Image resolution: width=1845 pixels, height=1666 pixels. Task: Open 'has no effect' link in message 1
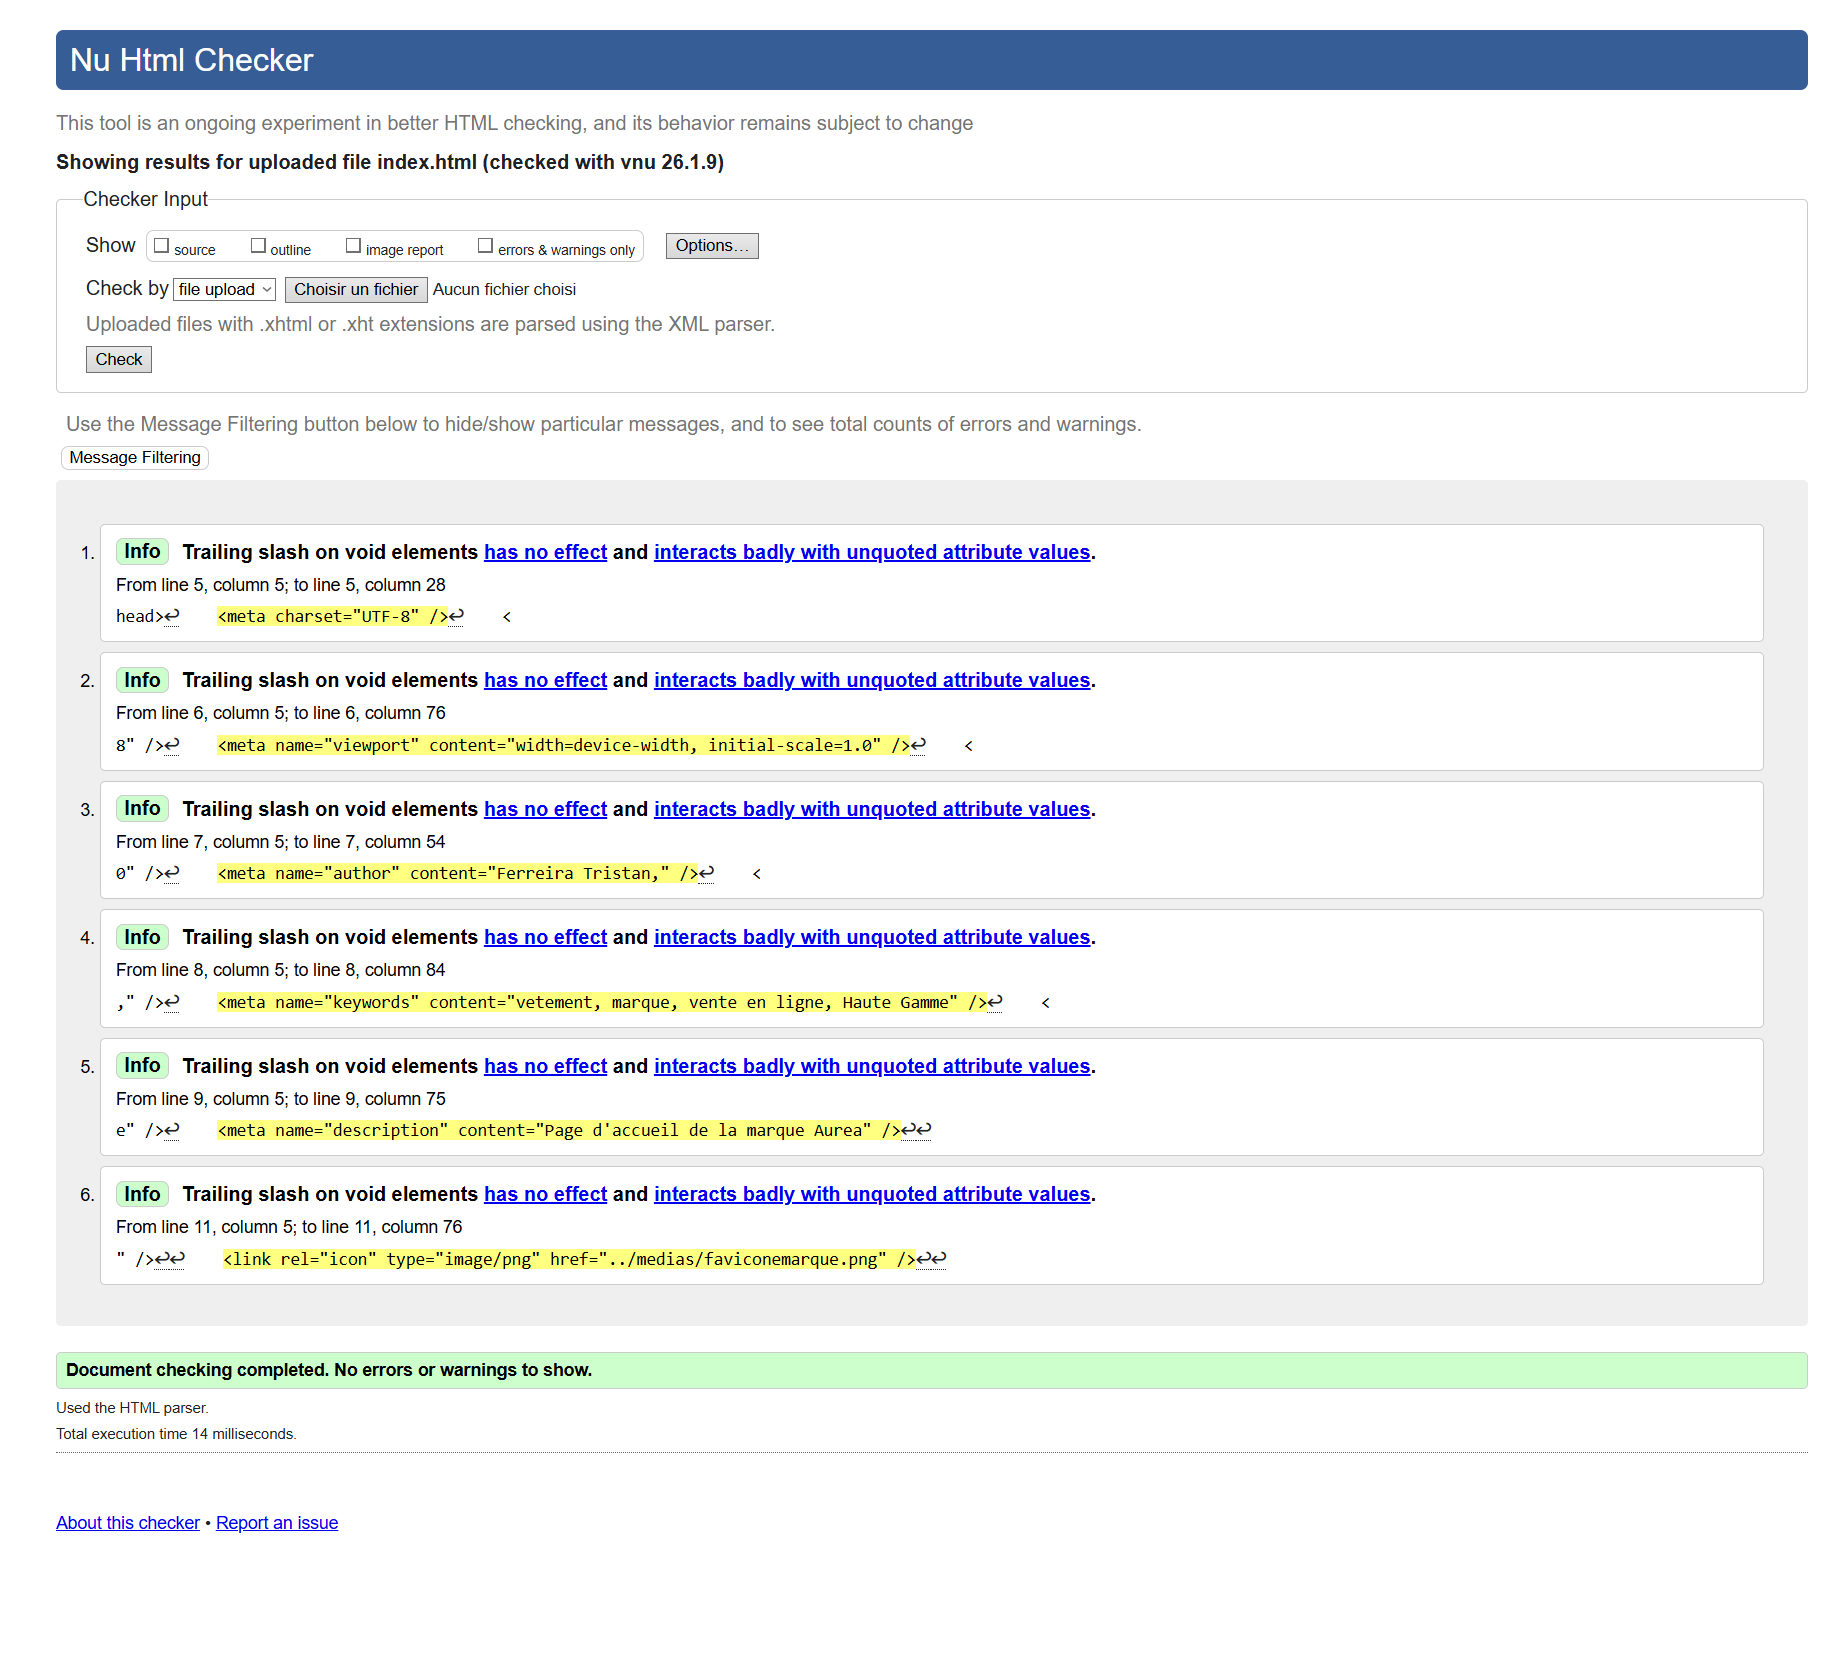545,553
